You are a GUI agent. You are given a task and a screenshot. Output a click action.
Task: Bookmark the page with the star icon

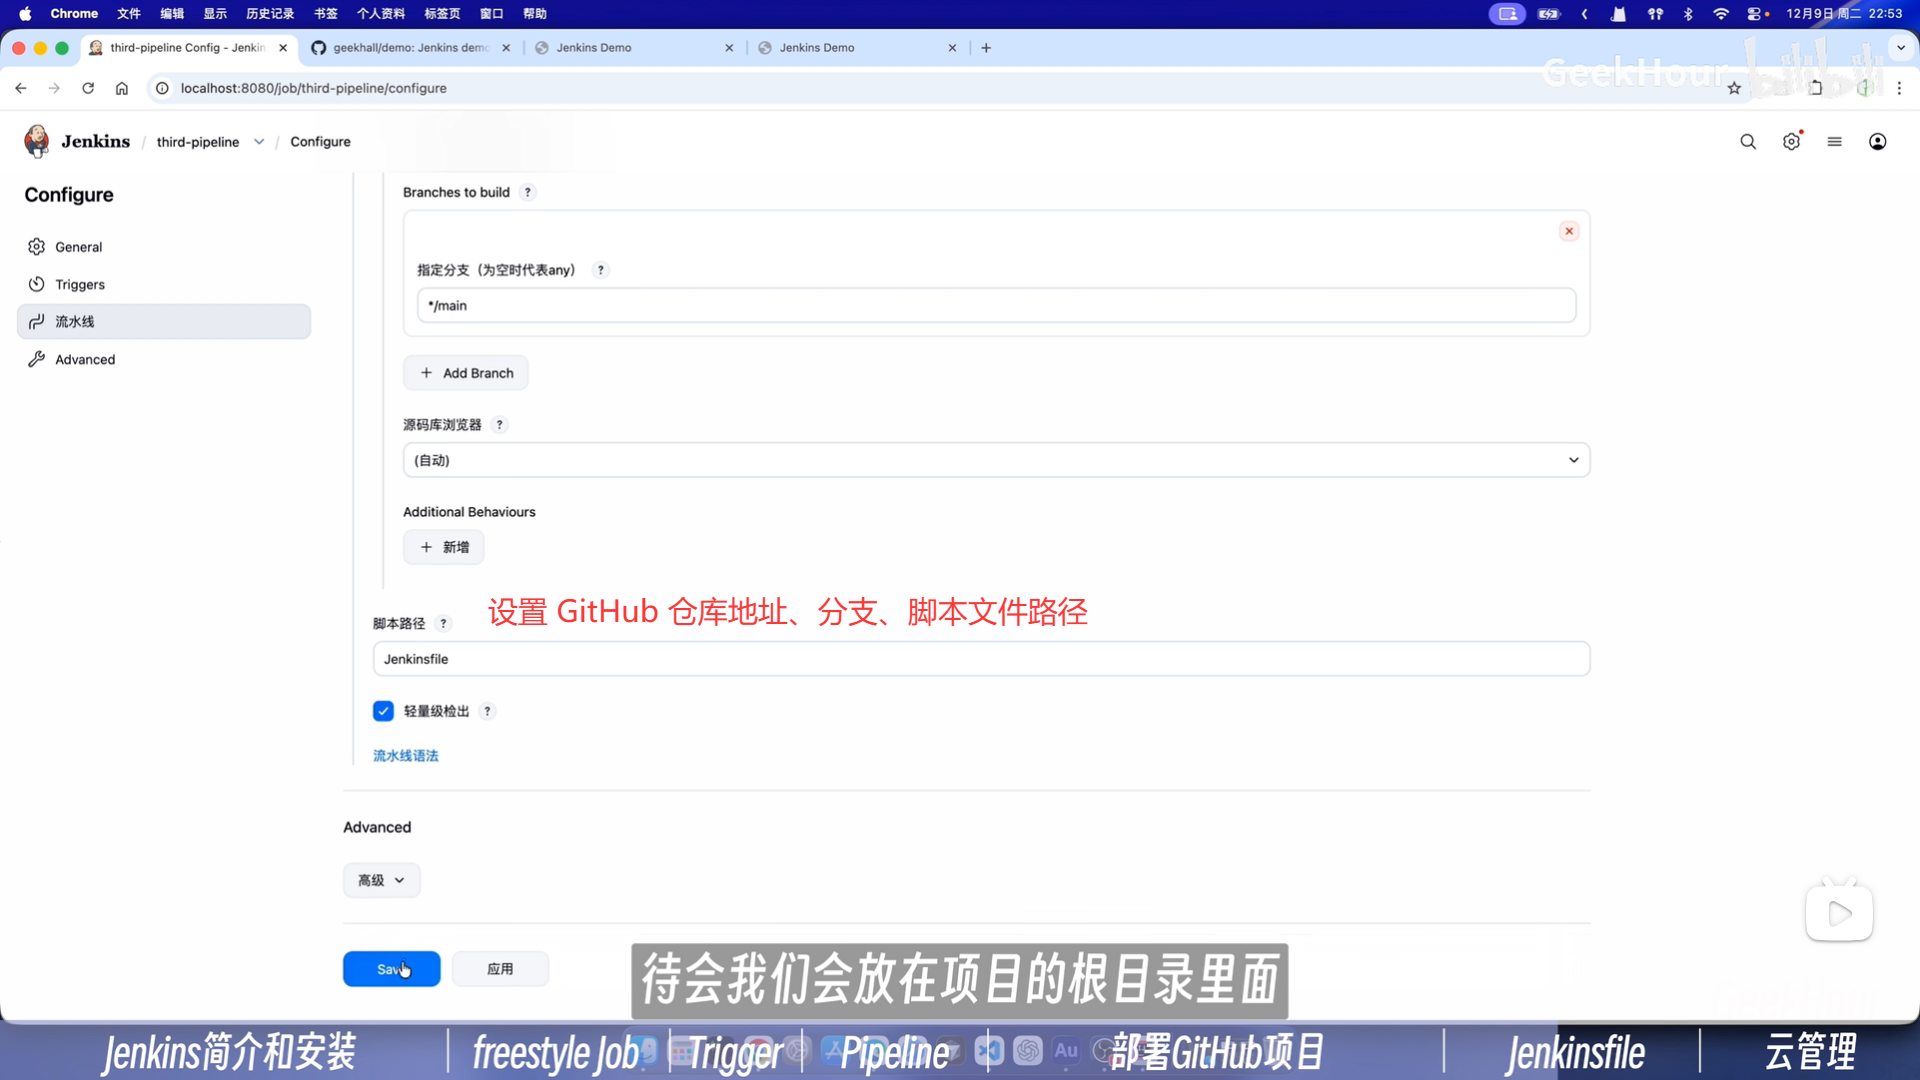click(x=1733, y=88)
